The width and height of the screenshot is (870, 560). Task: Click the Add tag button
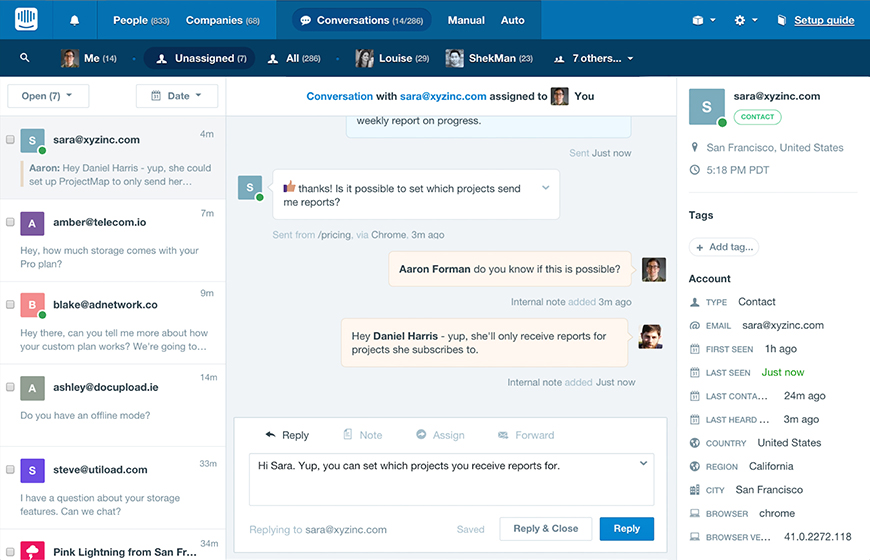pyautogui.click(x=724, y=247)
